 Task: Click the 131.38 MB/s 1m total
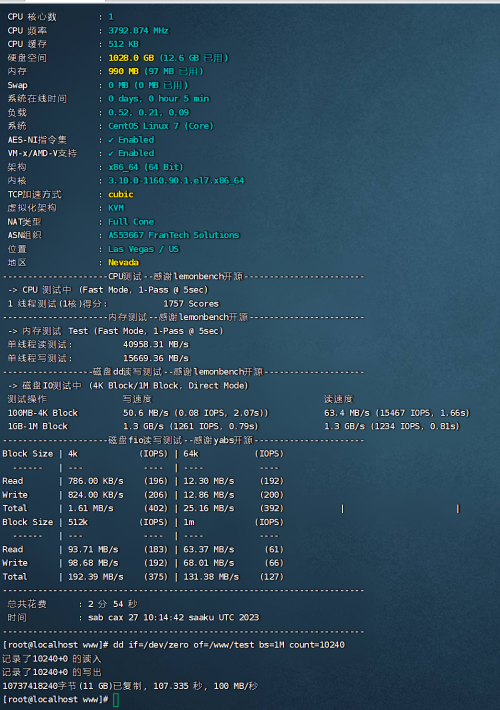(x=211, y=577)
